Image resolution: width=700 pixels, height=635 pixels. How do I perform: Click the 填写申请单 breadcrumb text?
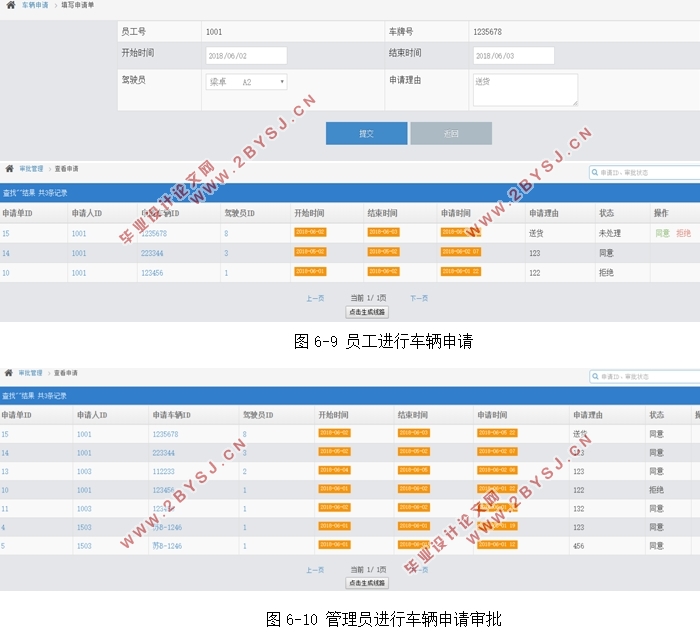pyautogui.click(x=77, y=5)
